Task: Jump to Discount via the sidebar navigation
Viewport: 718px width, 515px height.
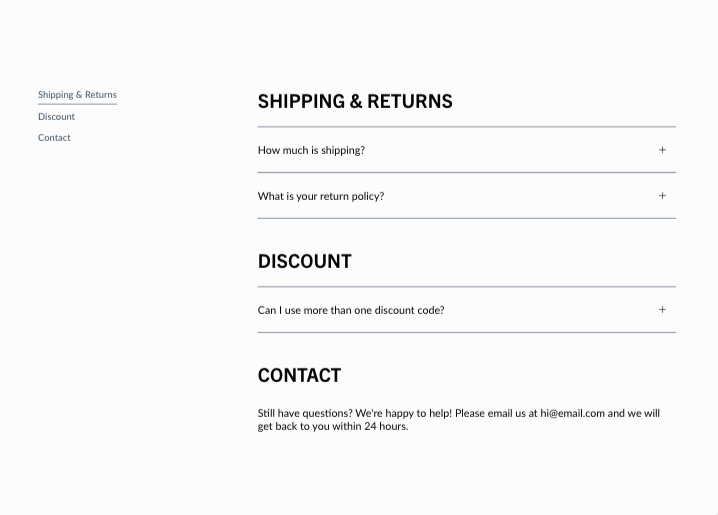Action: [x=56, y=117]
